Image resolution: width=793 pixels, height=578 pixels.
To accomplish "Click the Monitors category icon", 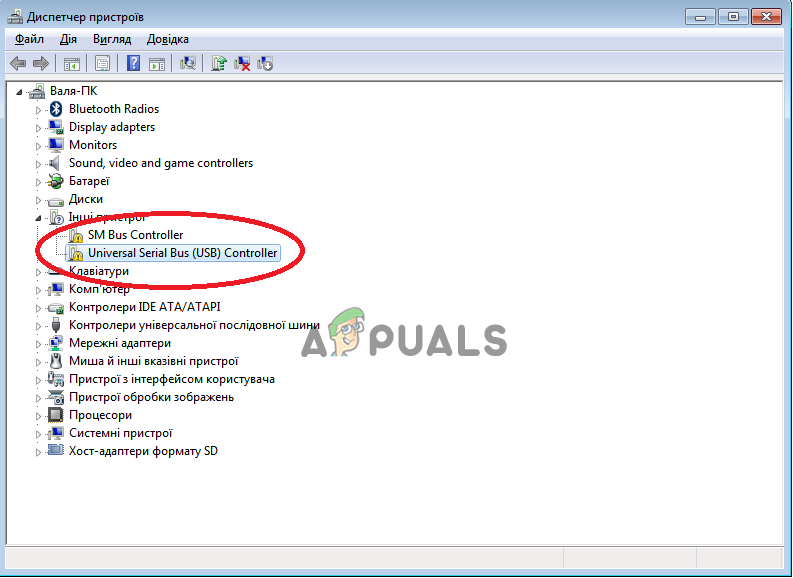I will coord(56,145).
